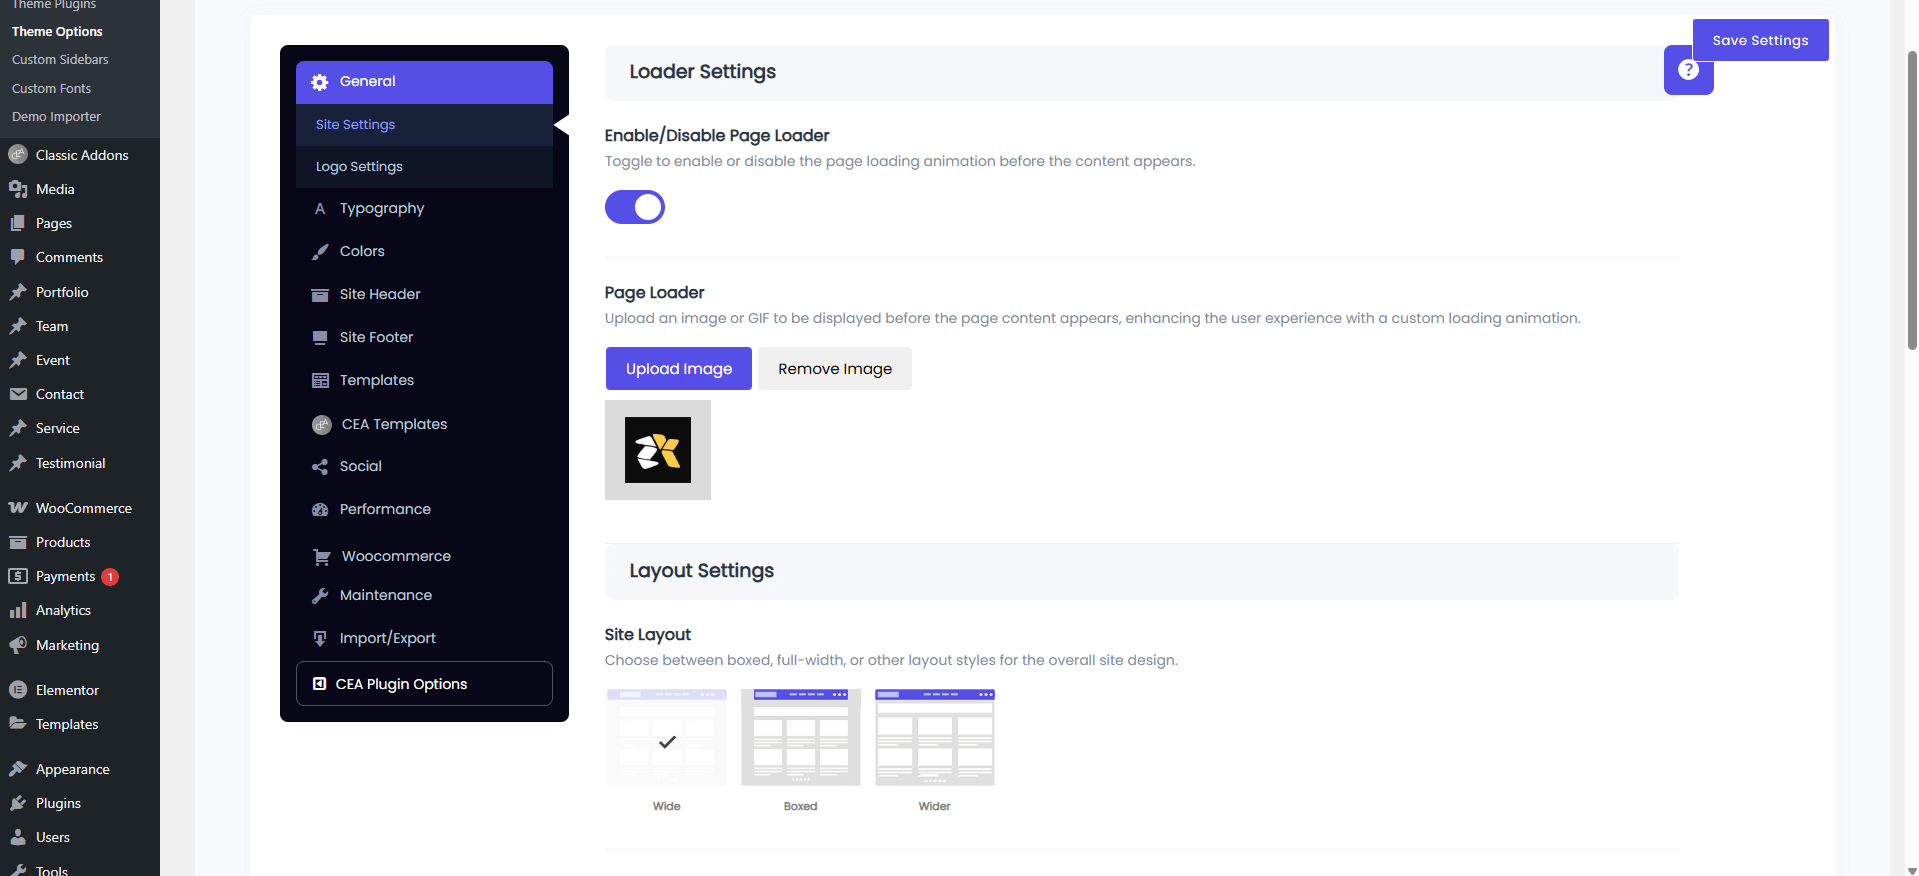Click the Performance gauge icon
This screenshot has width=1919, height=876.
[320, 510]
